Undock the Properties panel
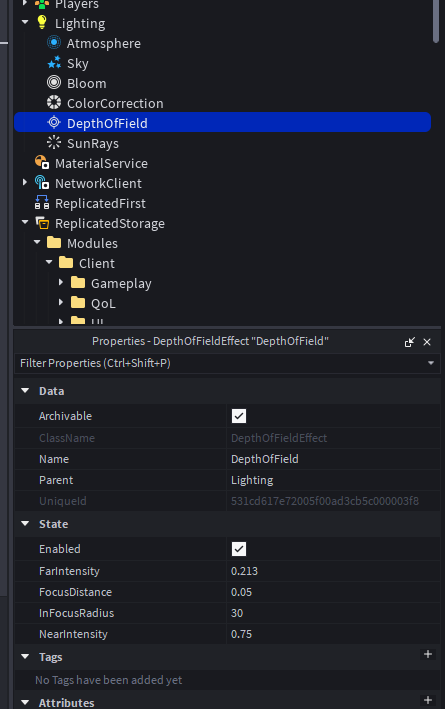Image resolution: width=445 pixels, height=709 pixels. [x=409, y=342]
